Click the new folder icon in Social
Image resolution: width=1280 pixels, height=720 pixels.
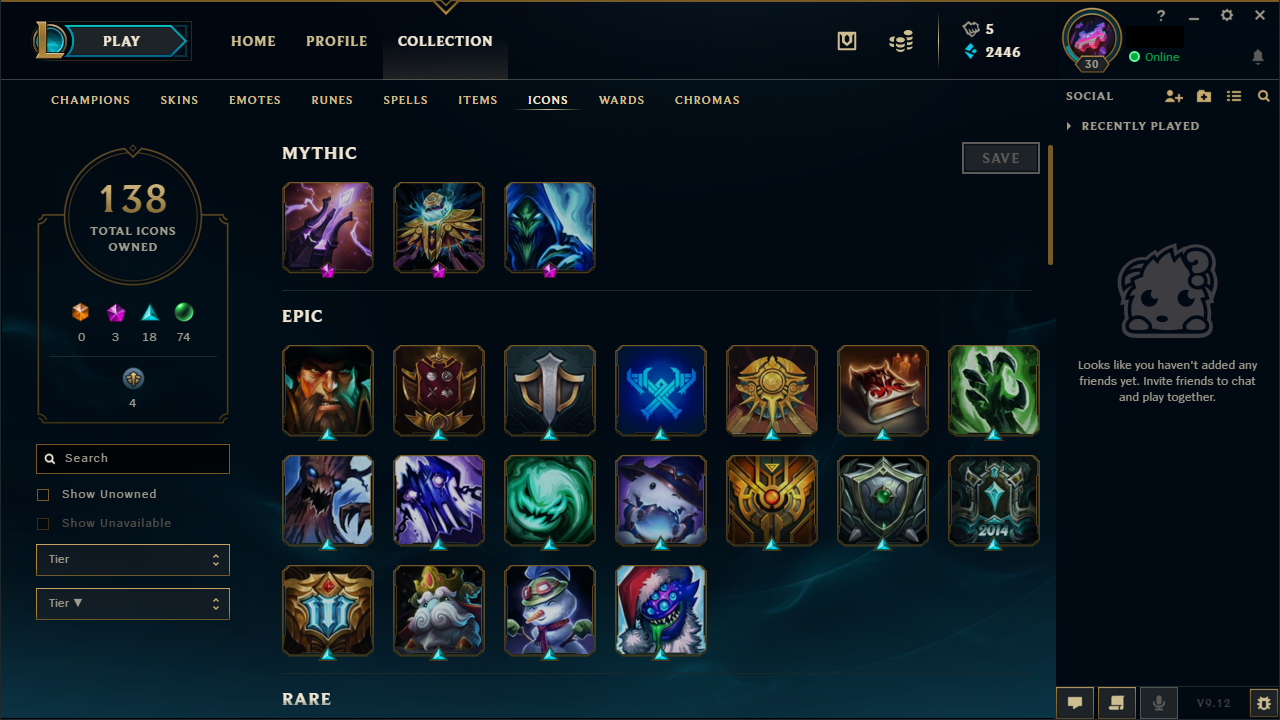[x=1204, y=96]
